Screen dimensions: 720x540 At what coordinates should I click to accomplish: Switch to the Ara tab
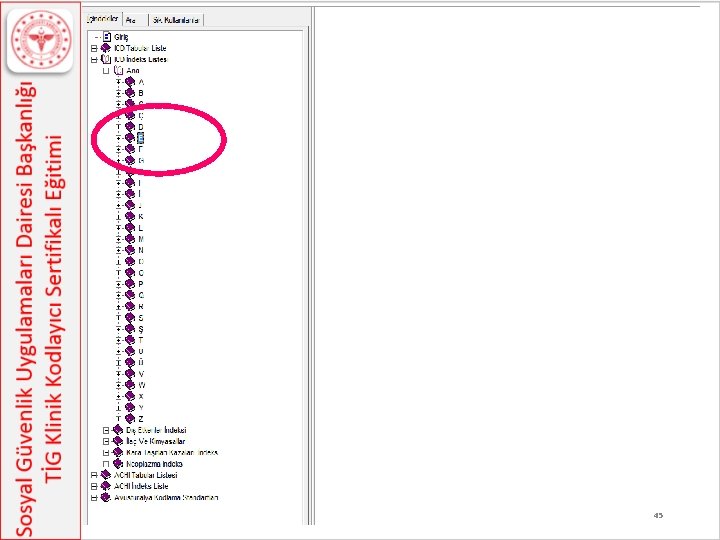click(135, 20)
